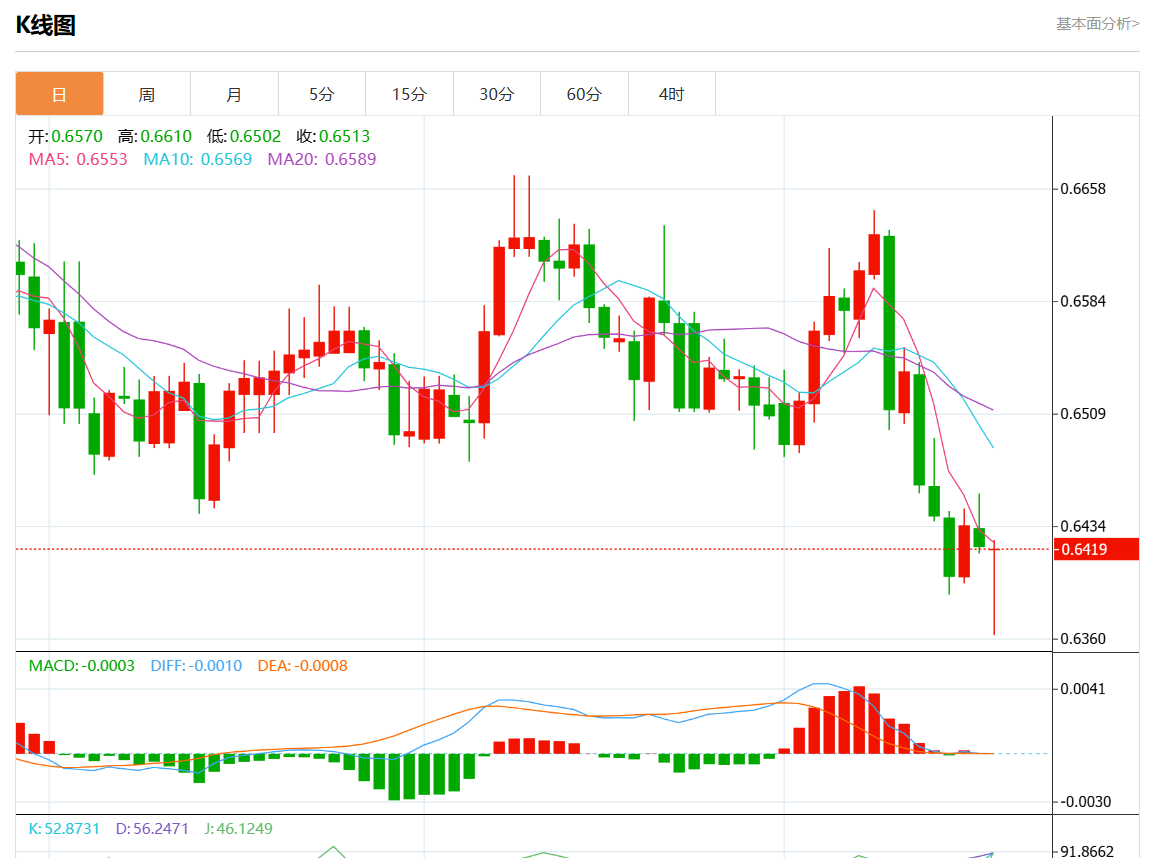1172x858 pixels.
Task: Choose the 60分 interval tab
Action: [x=584, y=94]
